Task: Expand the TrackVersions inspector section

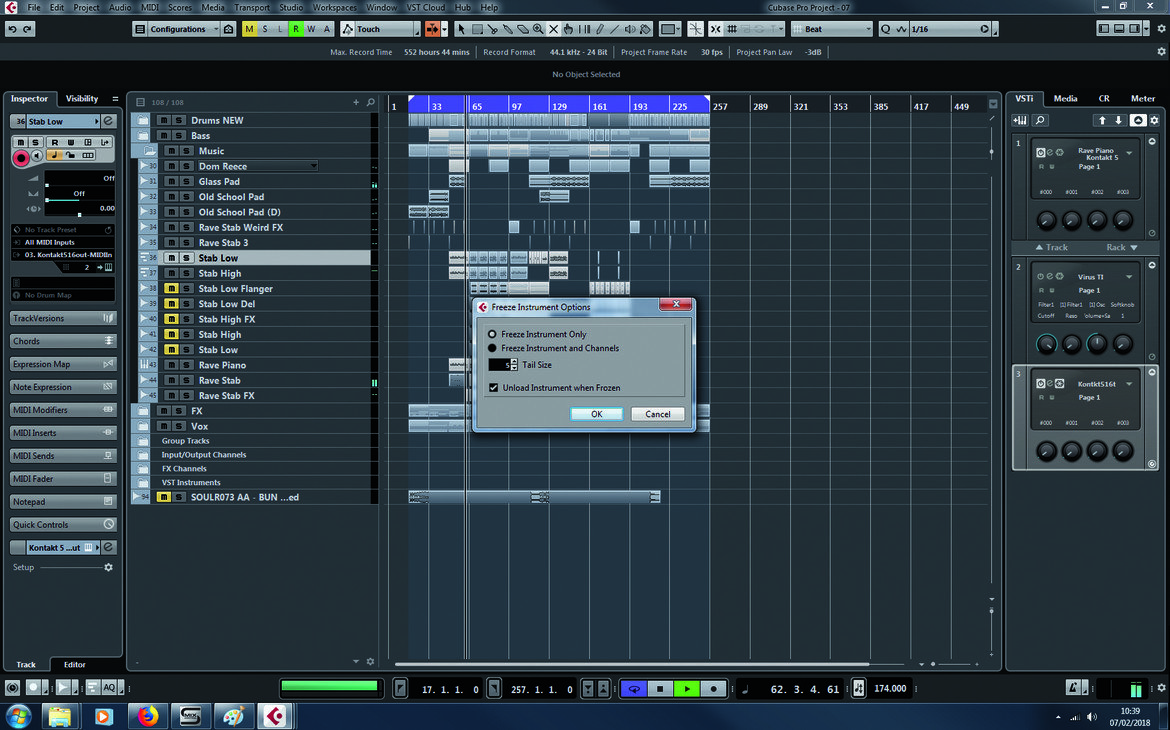Action: click(x=63, y=319)
